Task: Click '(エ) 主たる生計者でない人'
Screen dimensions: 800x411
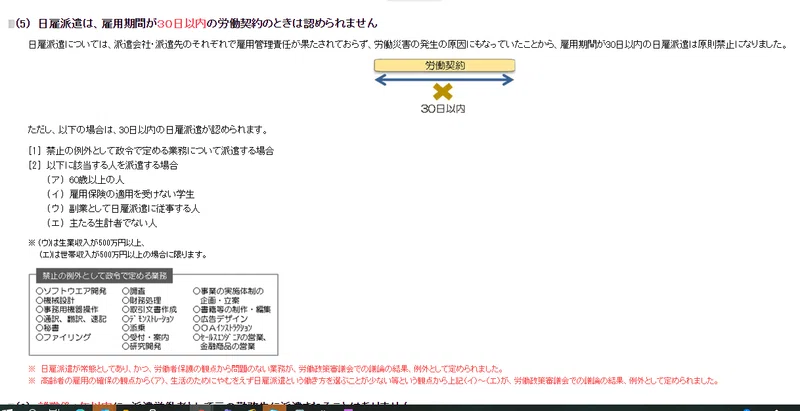Action: click(101, 223)
